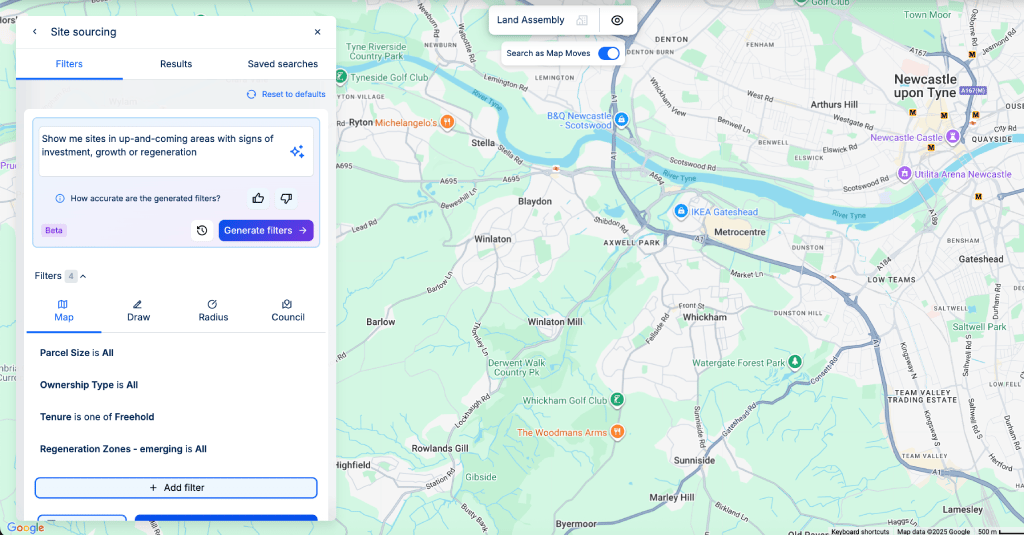The height and width of the screenshot is (535, 1024).
Task: Click the thumbs up feedback icon
Action: [x=258, y=198]
